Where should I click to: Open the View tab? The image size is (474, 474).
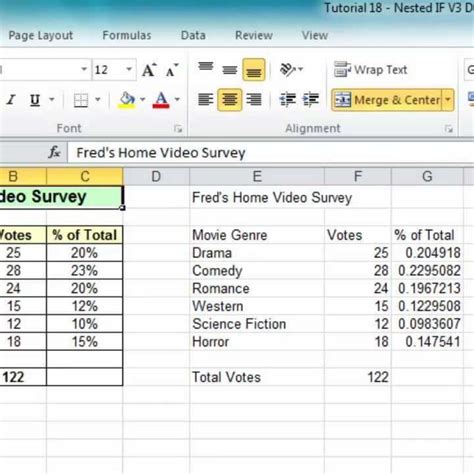[x=315, y=35]
